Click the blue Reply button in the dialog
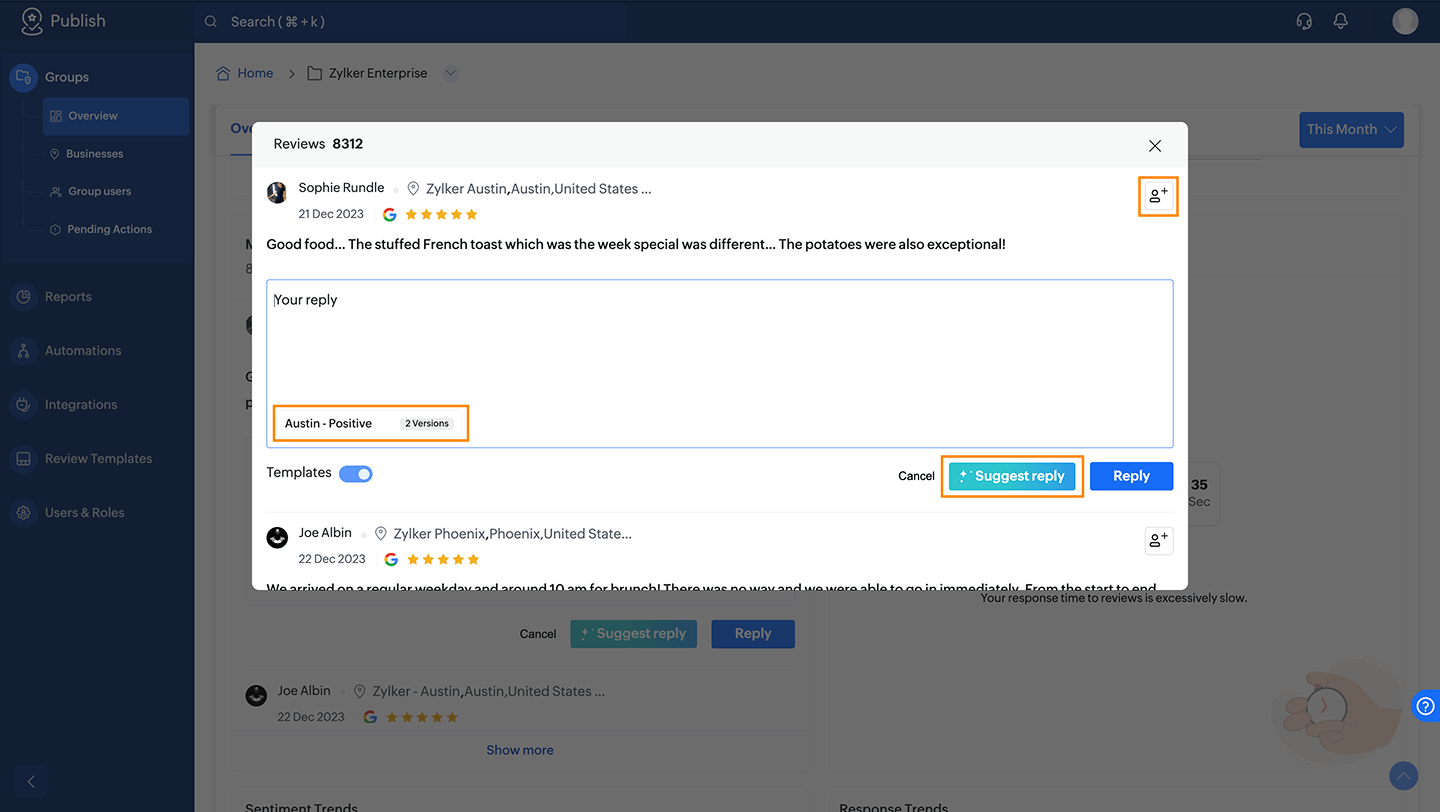1440x812 pixels. tap(1131, 476)
